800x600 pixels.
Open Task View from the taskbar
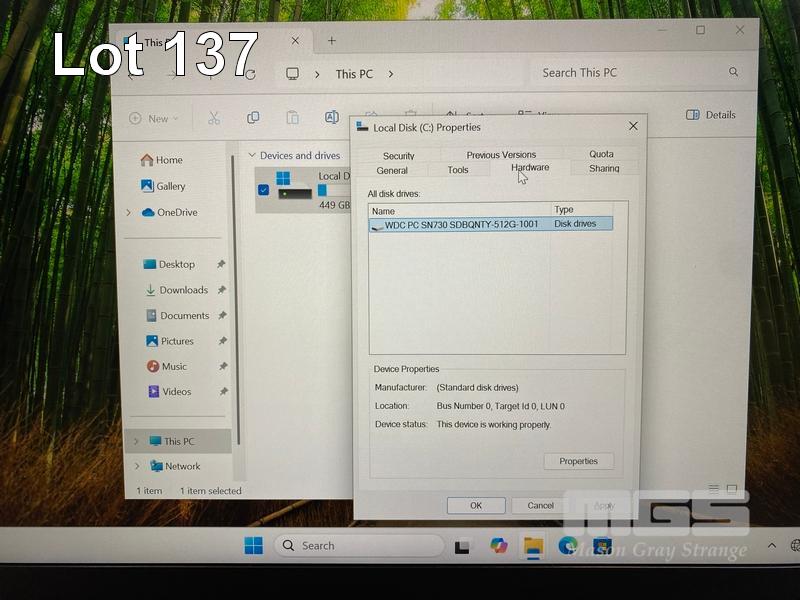click(462, 546)
